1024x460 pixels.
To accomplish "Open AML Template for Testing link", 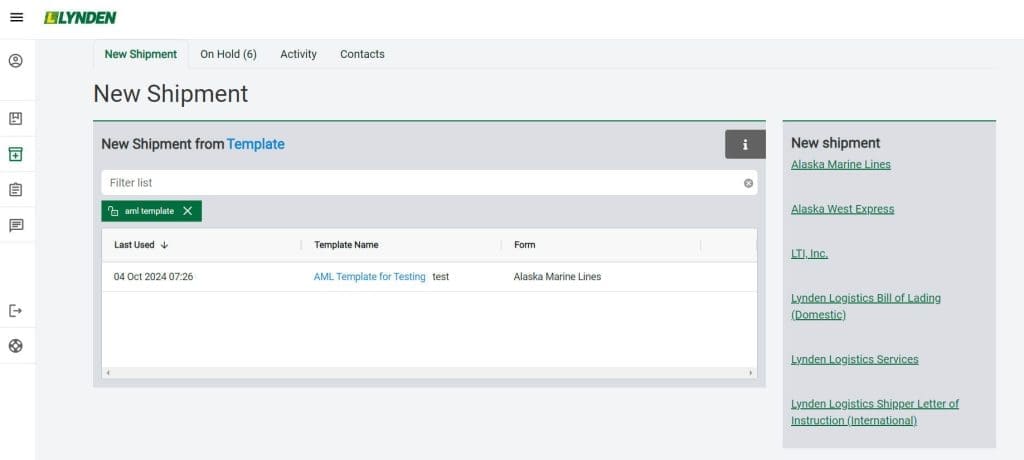I will 370,277.
